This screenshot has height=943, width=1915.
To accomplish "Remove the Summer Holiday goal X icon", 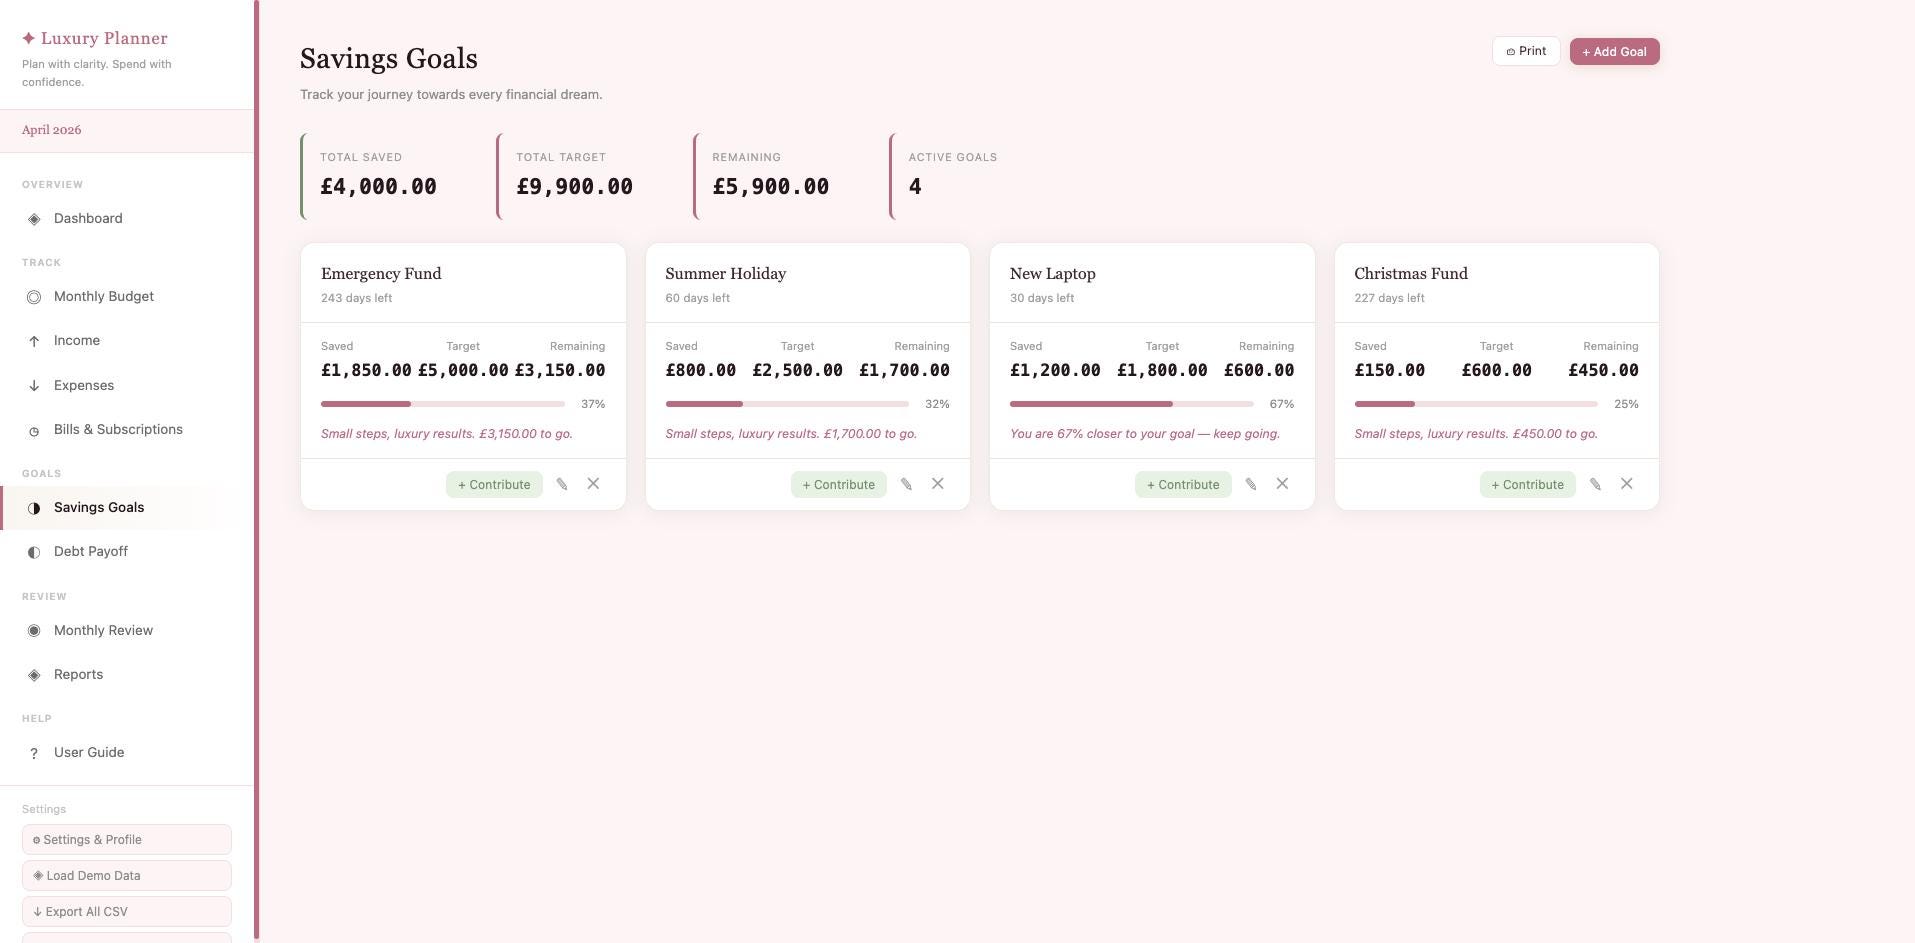I will pyautogui.click(x=938, y=484).
